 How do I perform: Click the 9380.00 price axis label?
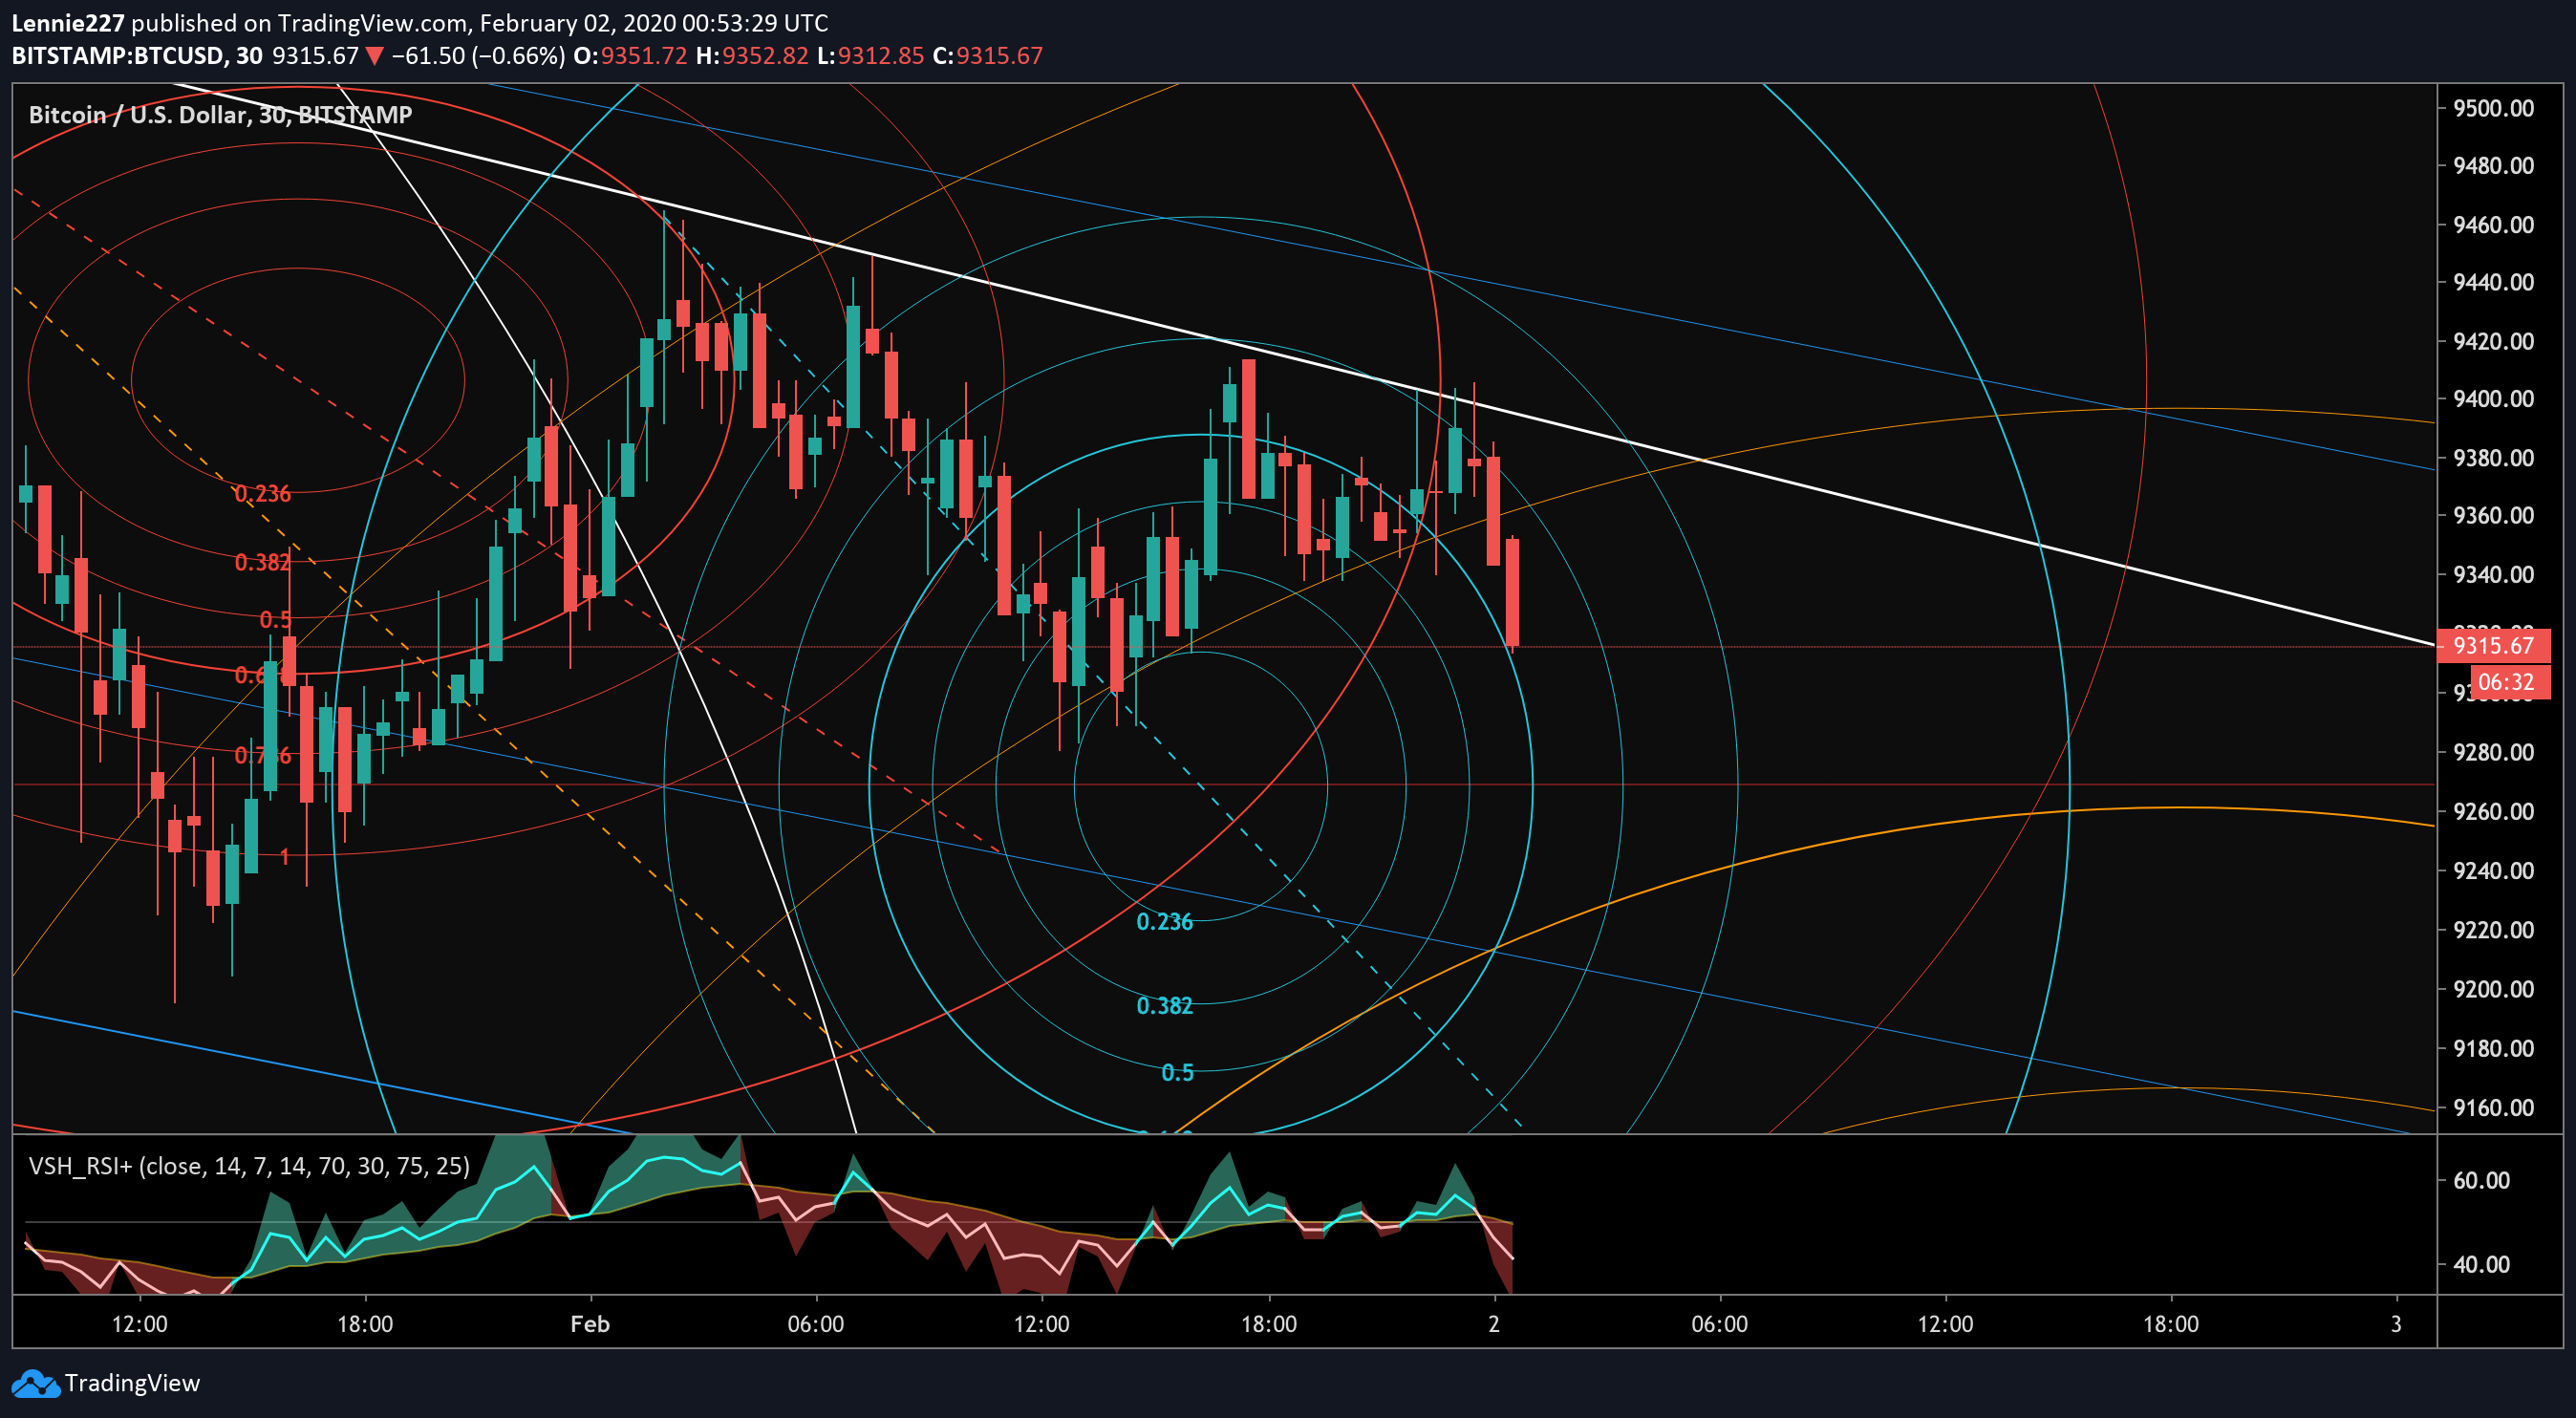coord(2494,458)
